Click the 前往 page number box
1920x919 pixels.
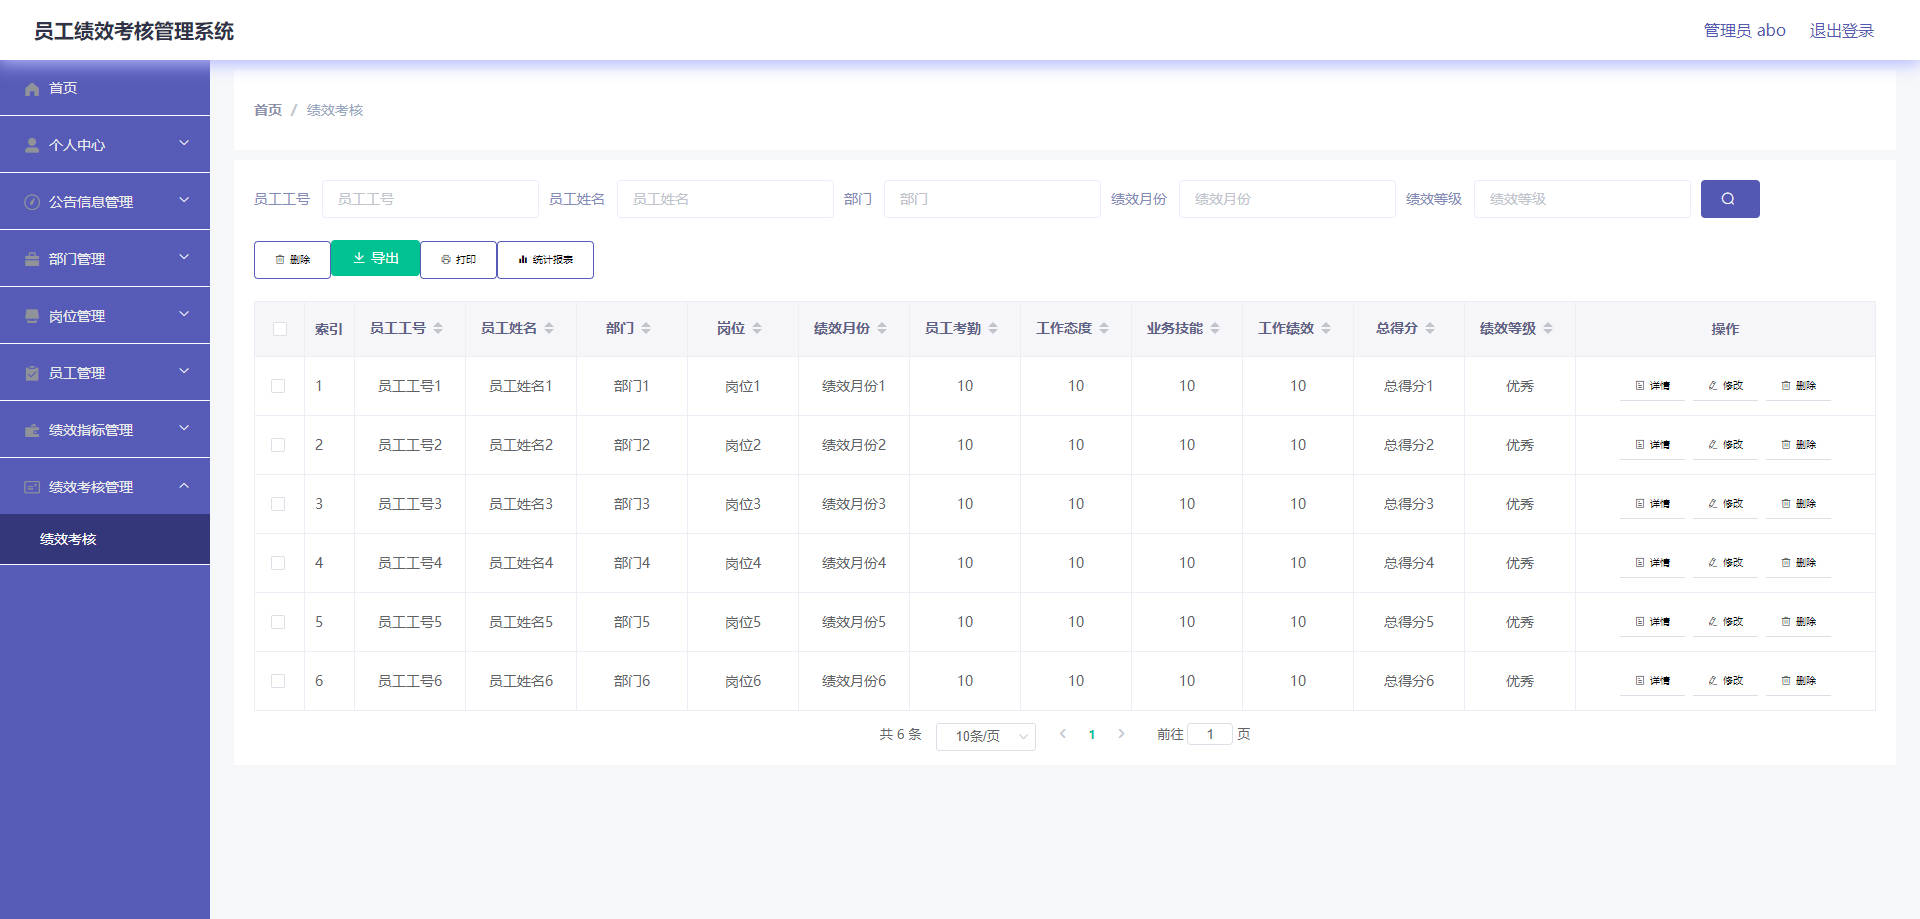1210,734
